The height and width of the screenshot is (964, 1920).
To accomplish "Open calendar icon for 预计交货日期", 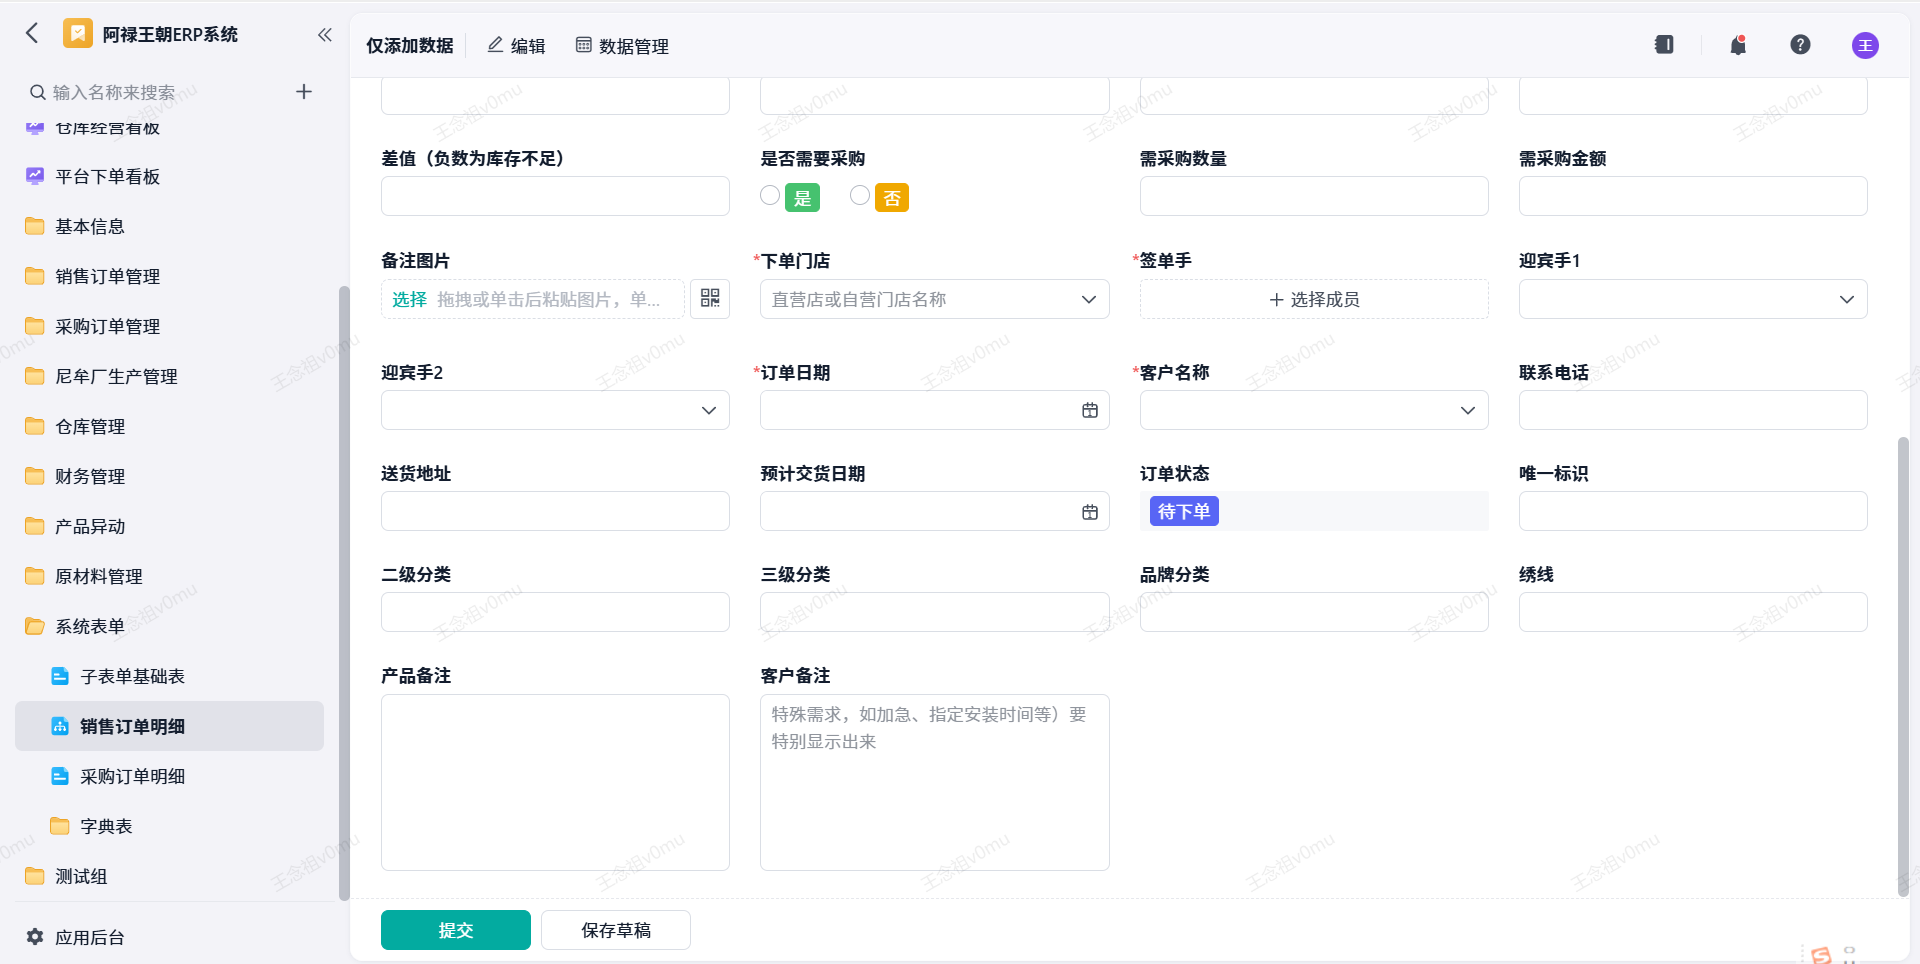I will click(x=1090, y=512).
